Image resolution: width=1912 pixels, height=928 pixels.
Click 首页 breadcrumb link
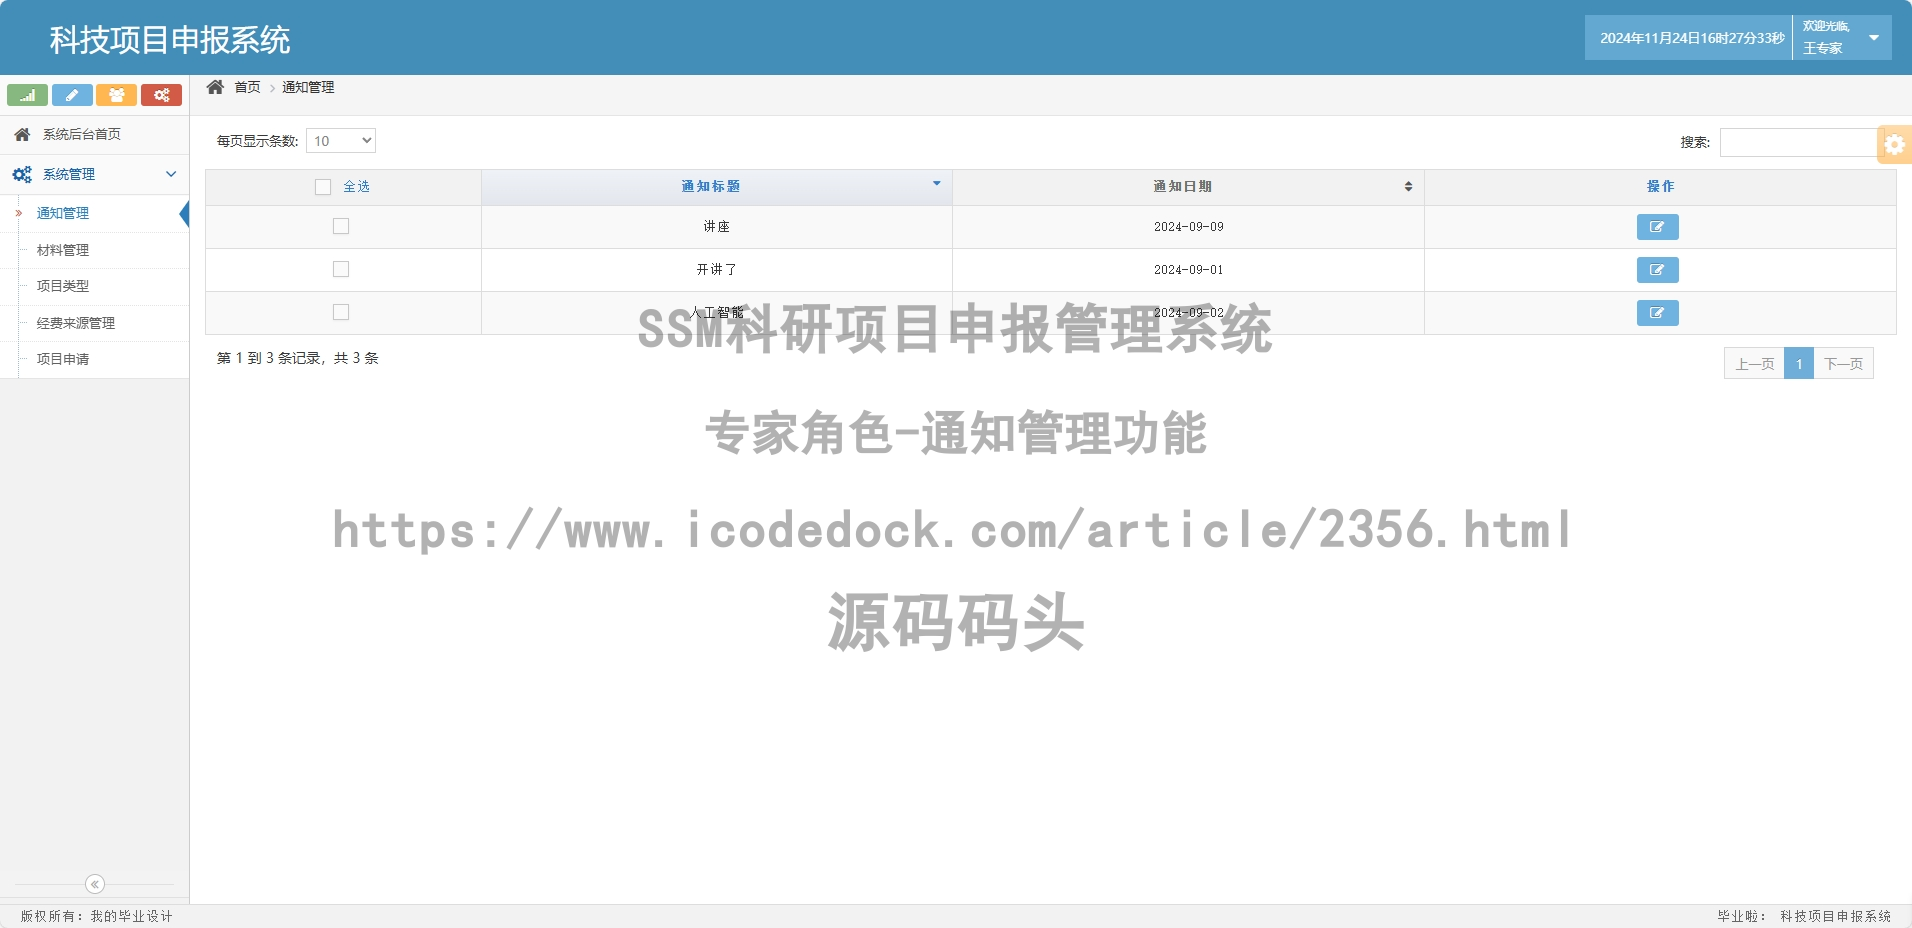click(x=247, y=87)
